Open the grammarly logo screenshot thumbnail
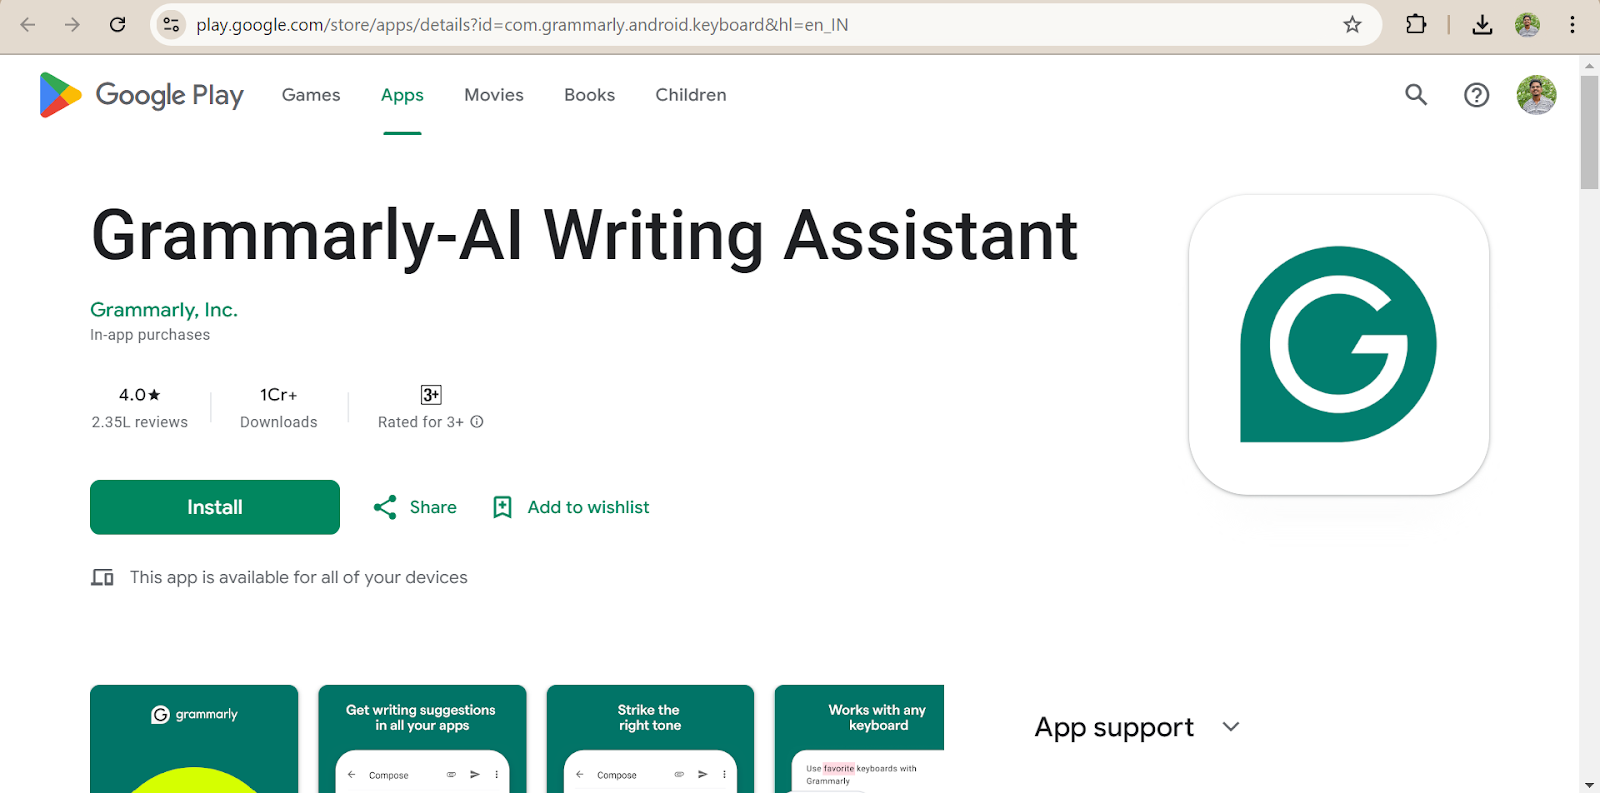The image size is (1600, 793). [x=194, y=739]
